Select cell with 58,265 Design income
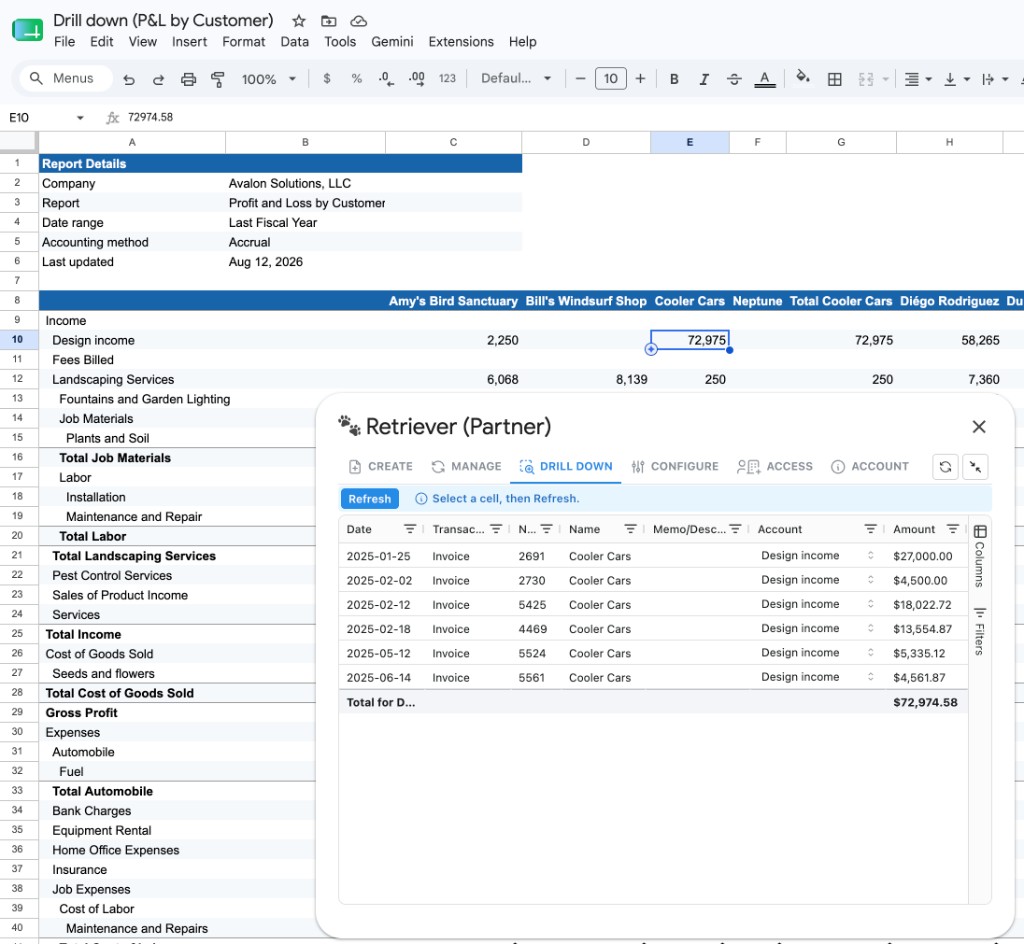This screenshot has height=944, width=1024. click(949, 340)
